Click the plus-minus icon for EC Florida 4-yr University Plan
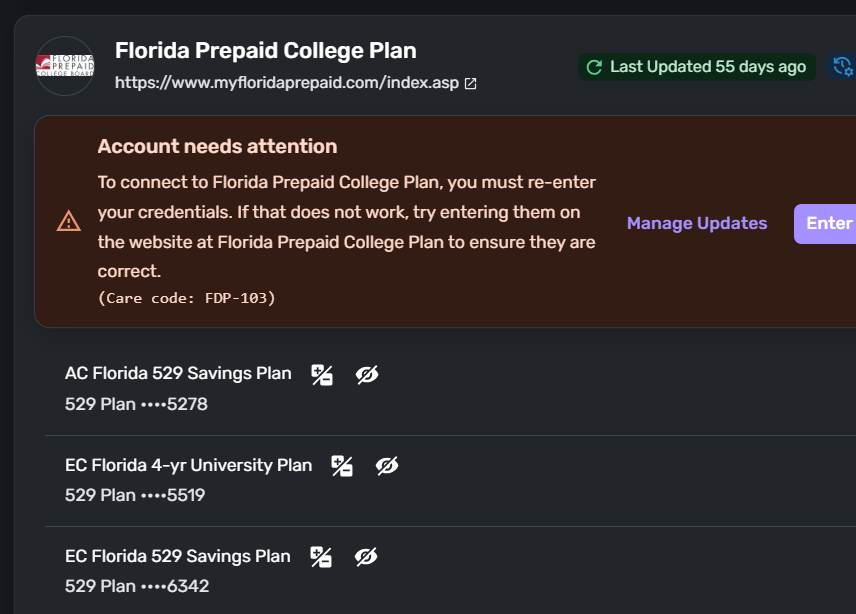Image resolution: width=856 pixels, height=614 pixels. point(342,466)
